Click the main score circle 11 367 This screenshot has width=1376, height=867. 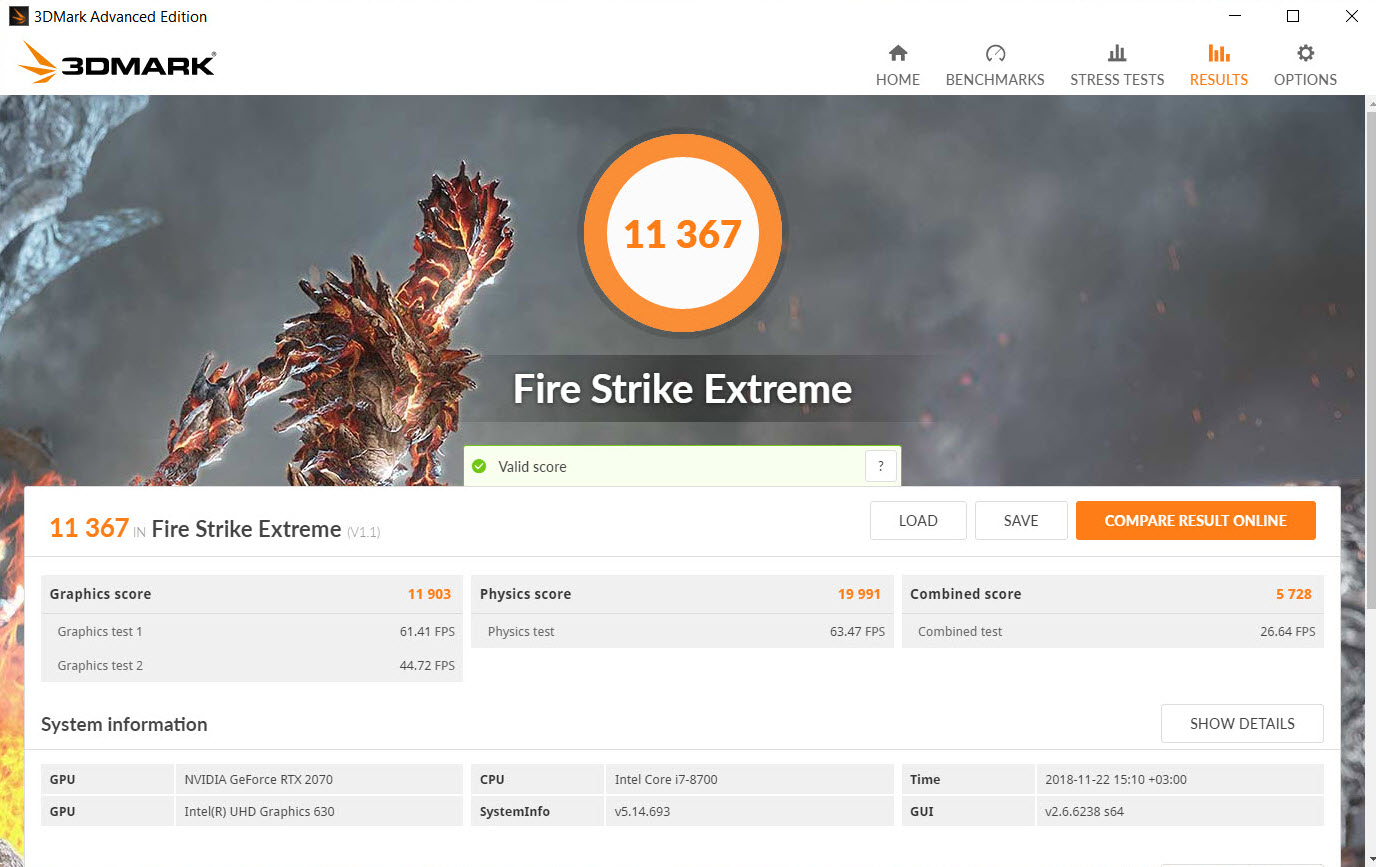point(682,233)
